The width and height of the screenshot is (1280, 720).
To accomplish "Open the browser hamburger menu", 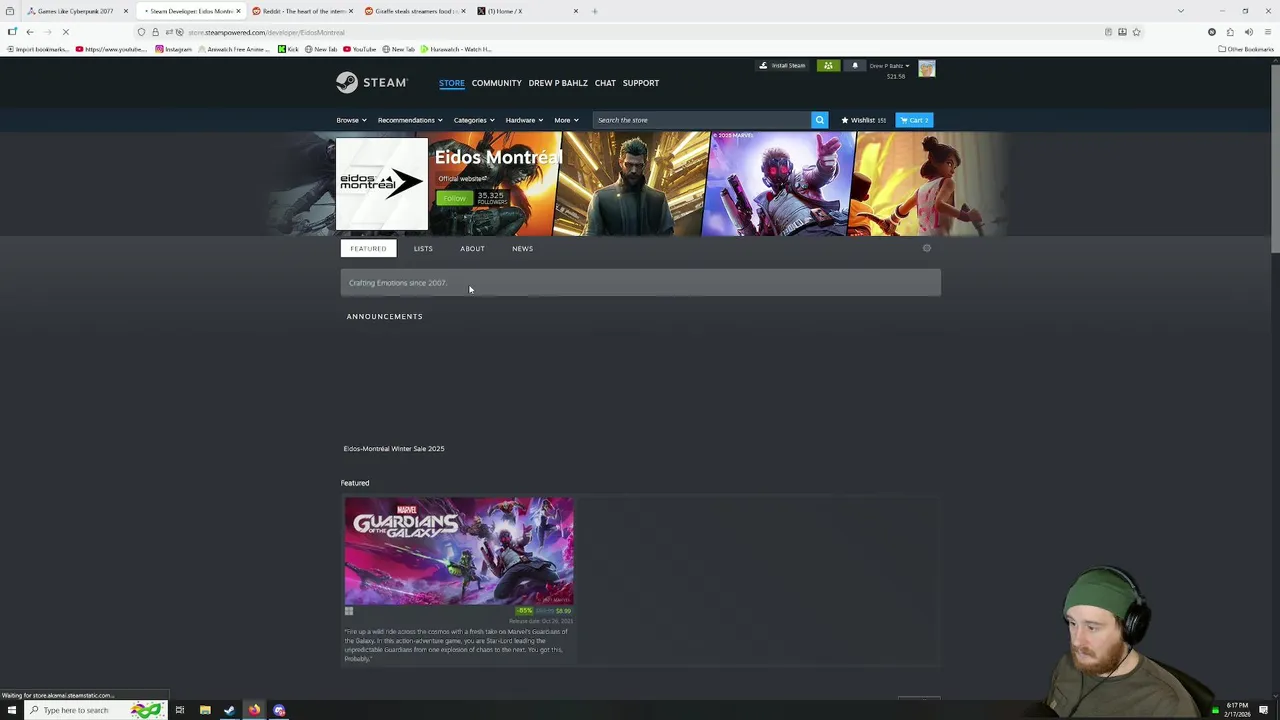I will (1267, 32).
